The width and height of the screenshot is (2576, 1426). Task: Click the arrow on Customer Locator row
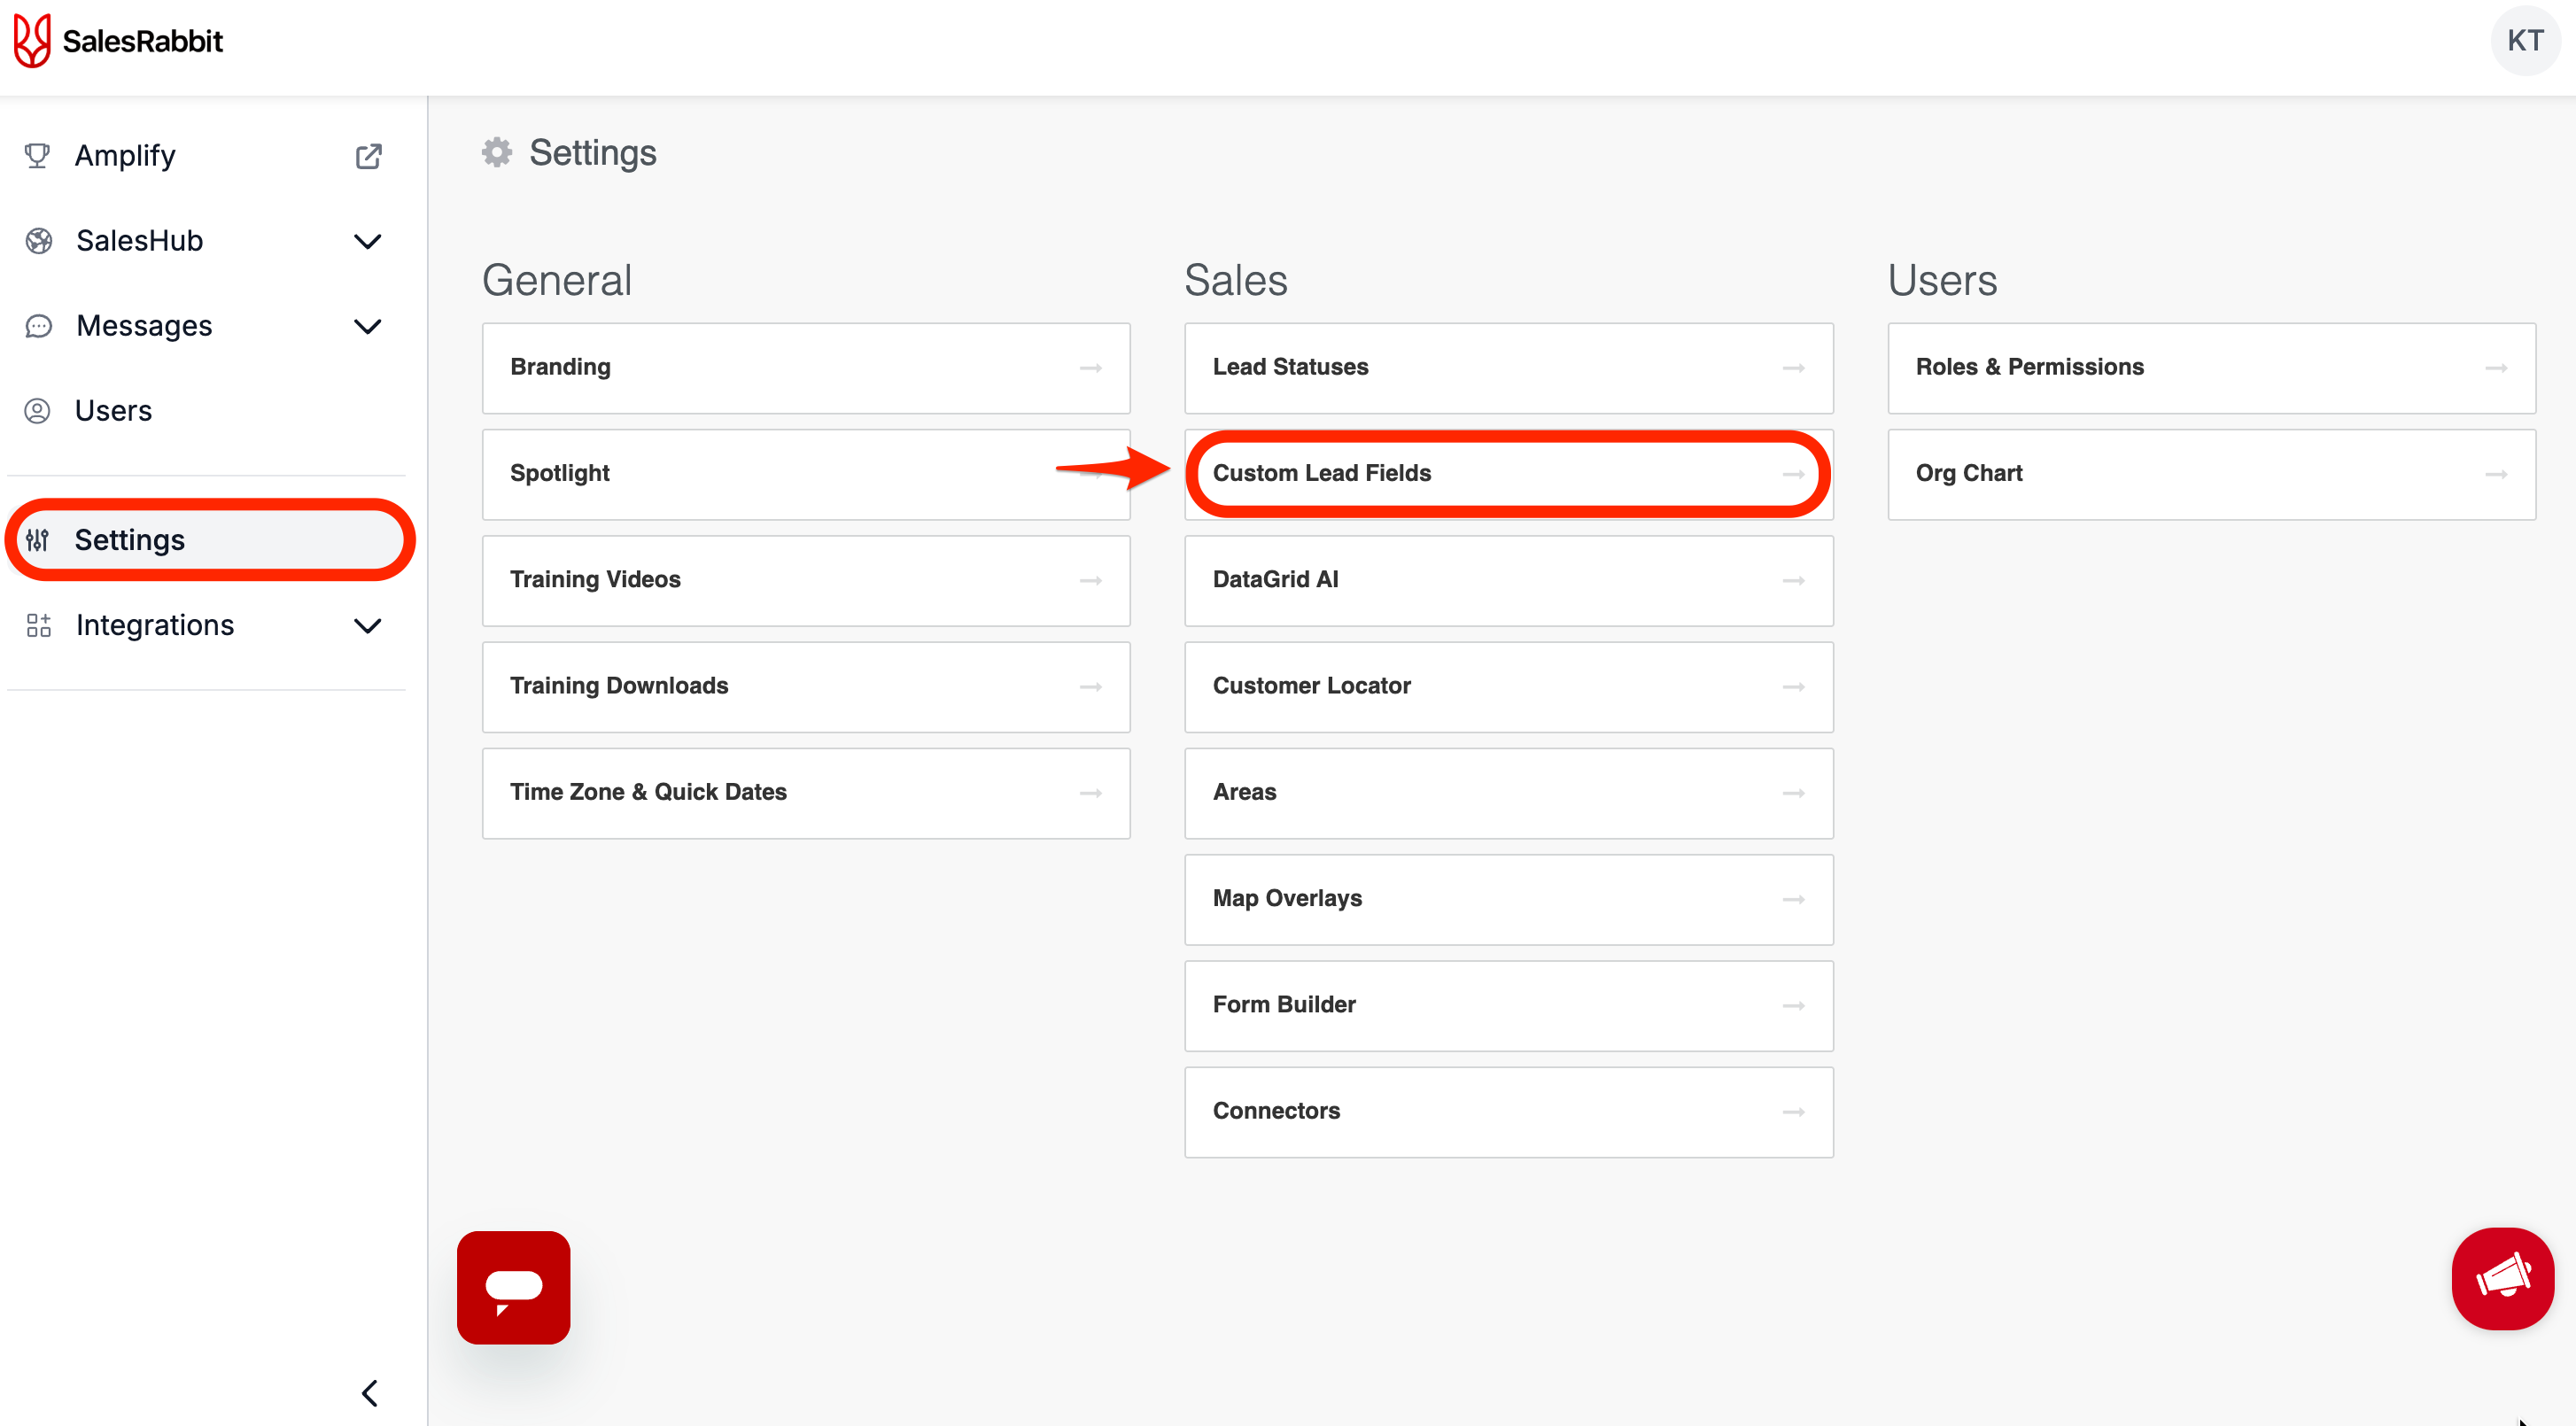(1793, 687)
